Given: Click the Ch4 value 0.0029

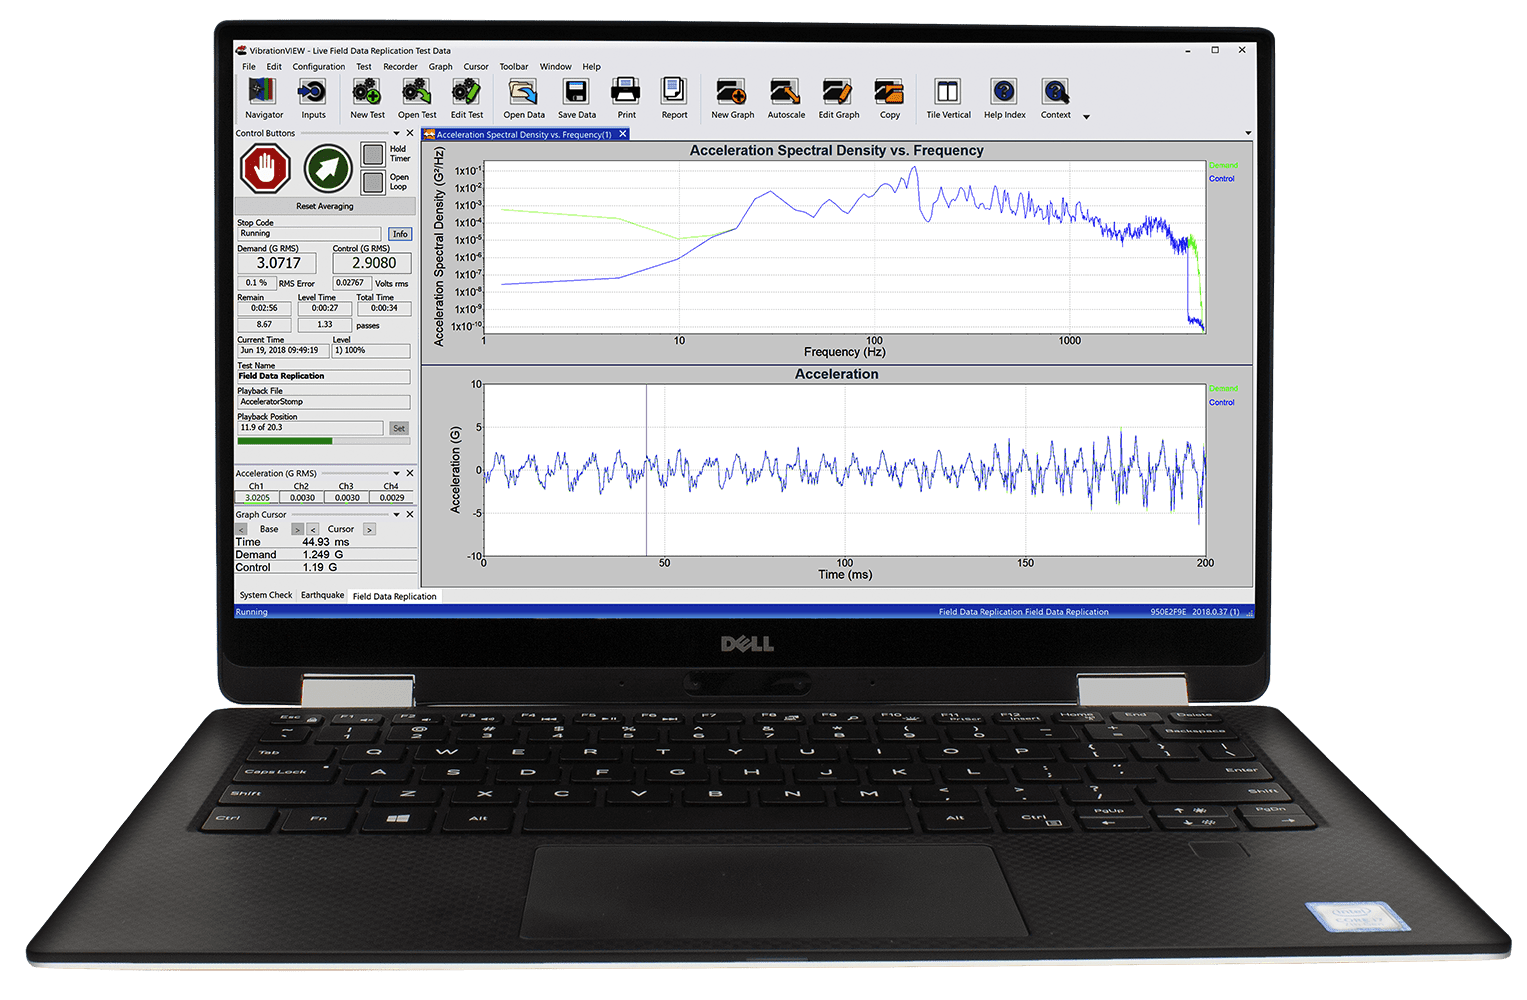Looking at the screenshot, I should coord(392,497).
